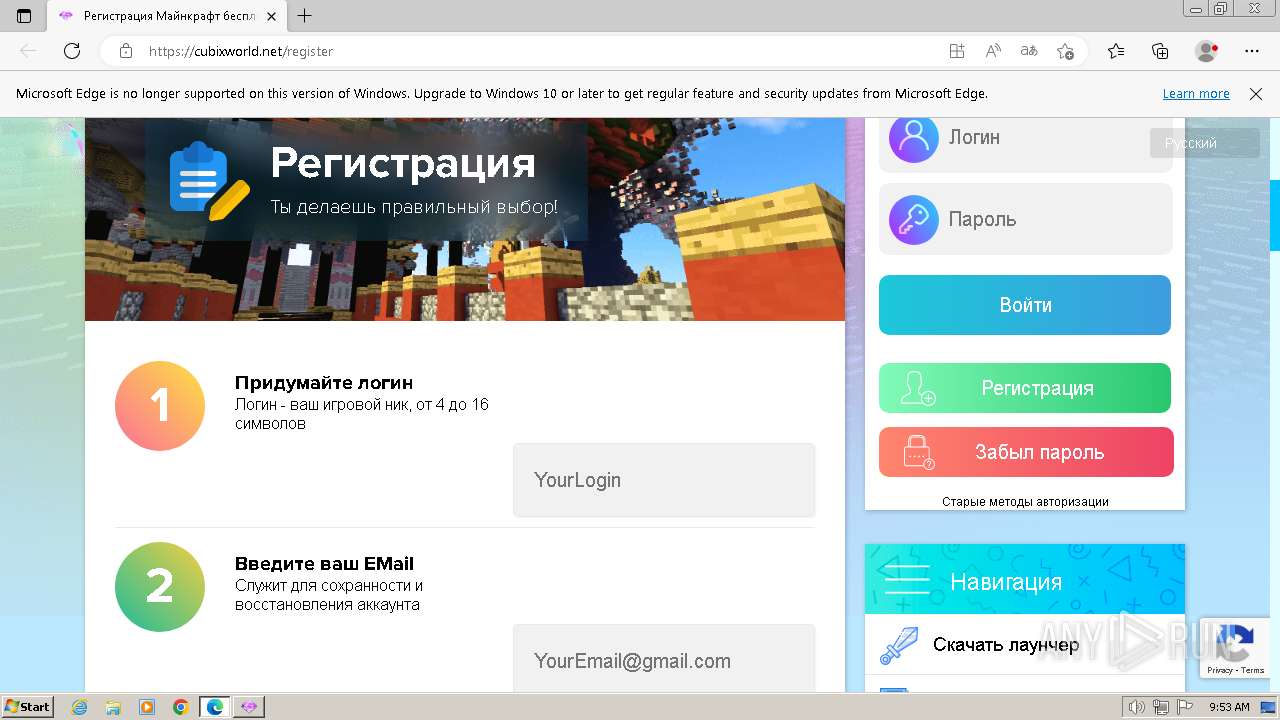The height and width of the screenshot is (720, 1280).
Task: Open the Learn more link
Action: coord(1196,94)
